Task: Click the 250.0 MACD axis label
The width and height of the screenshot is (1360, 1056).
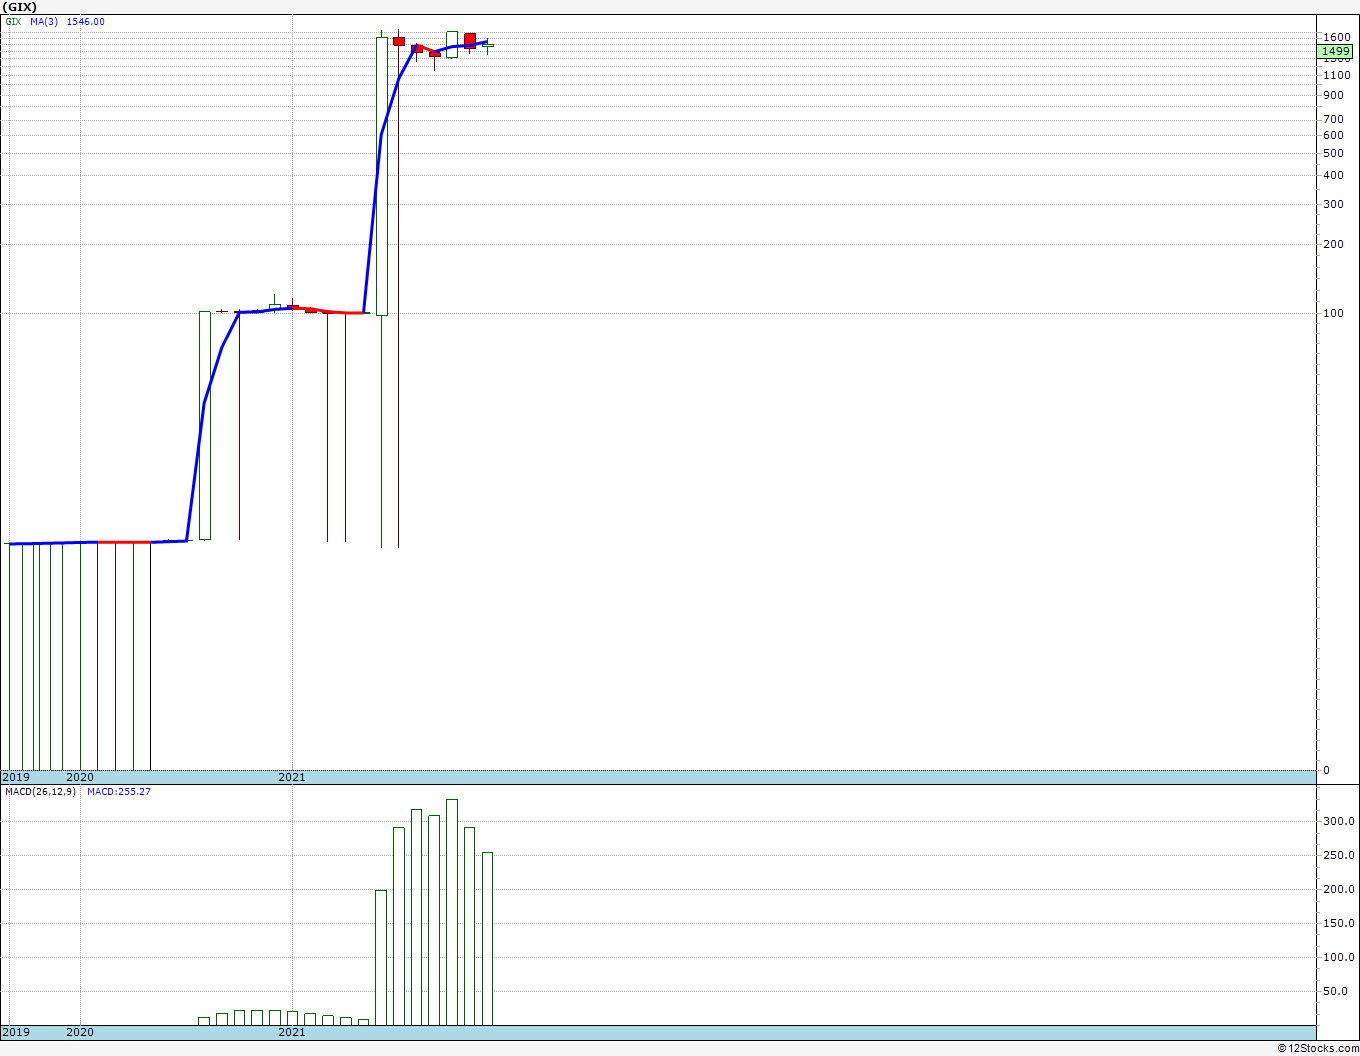Action: tap(1339, 855)
